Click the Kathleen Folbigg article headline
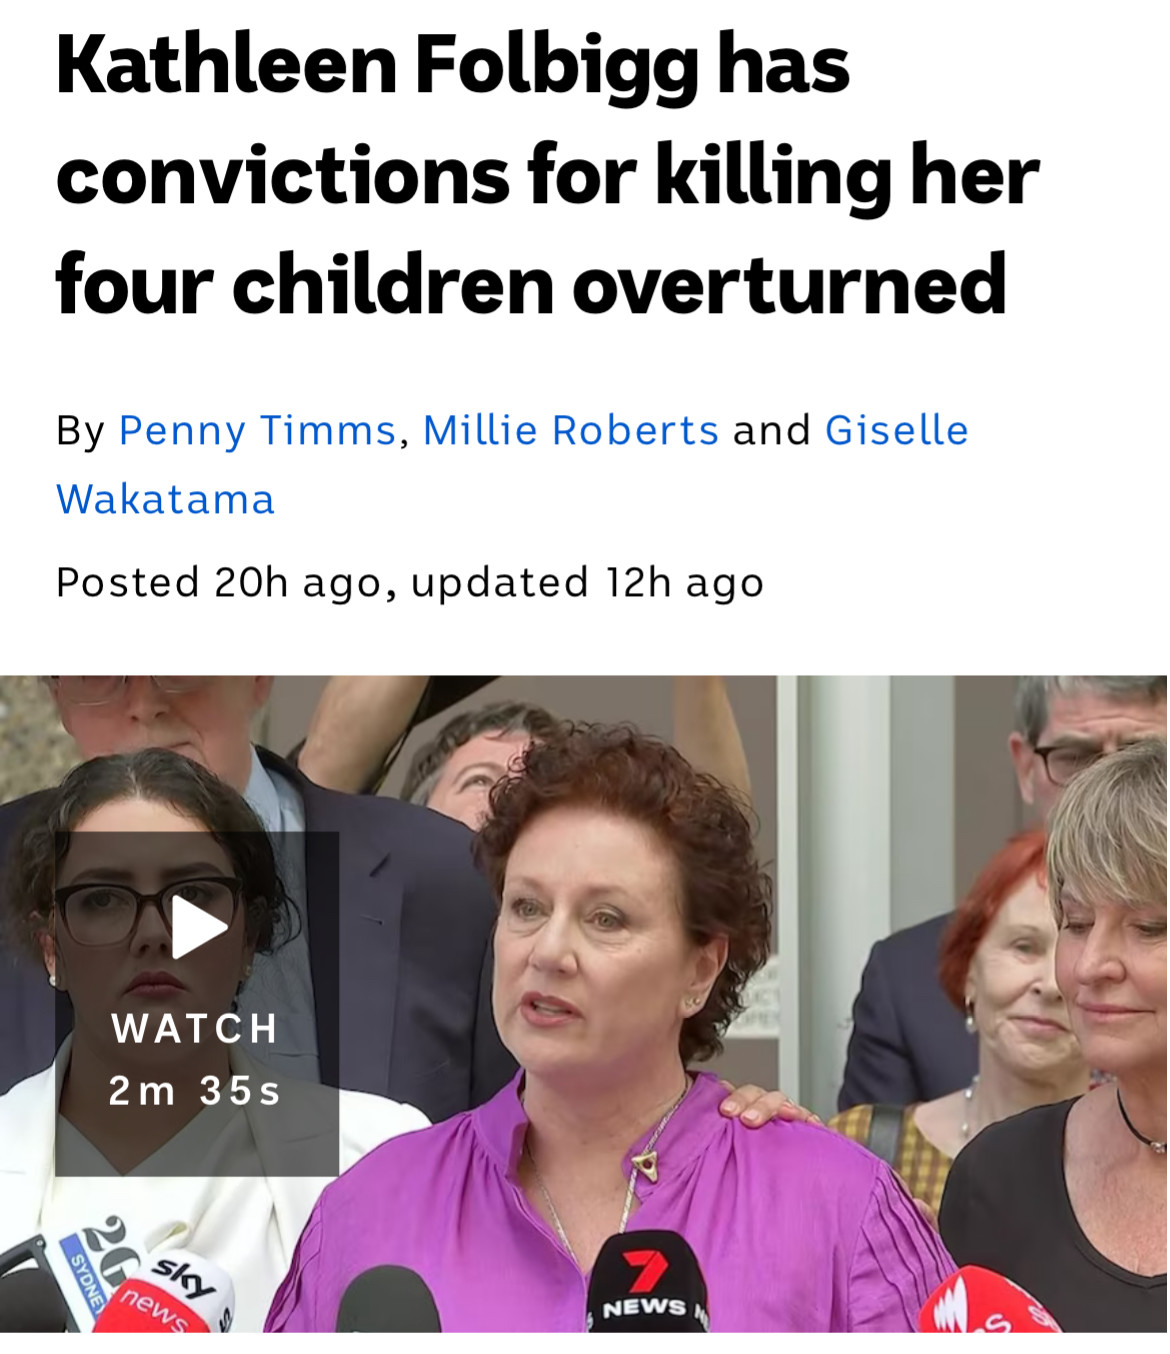 [x=547, y=174]
